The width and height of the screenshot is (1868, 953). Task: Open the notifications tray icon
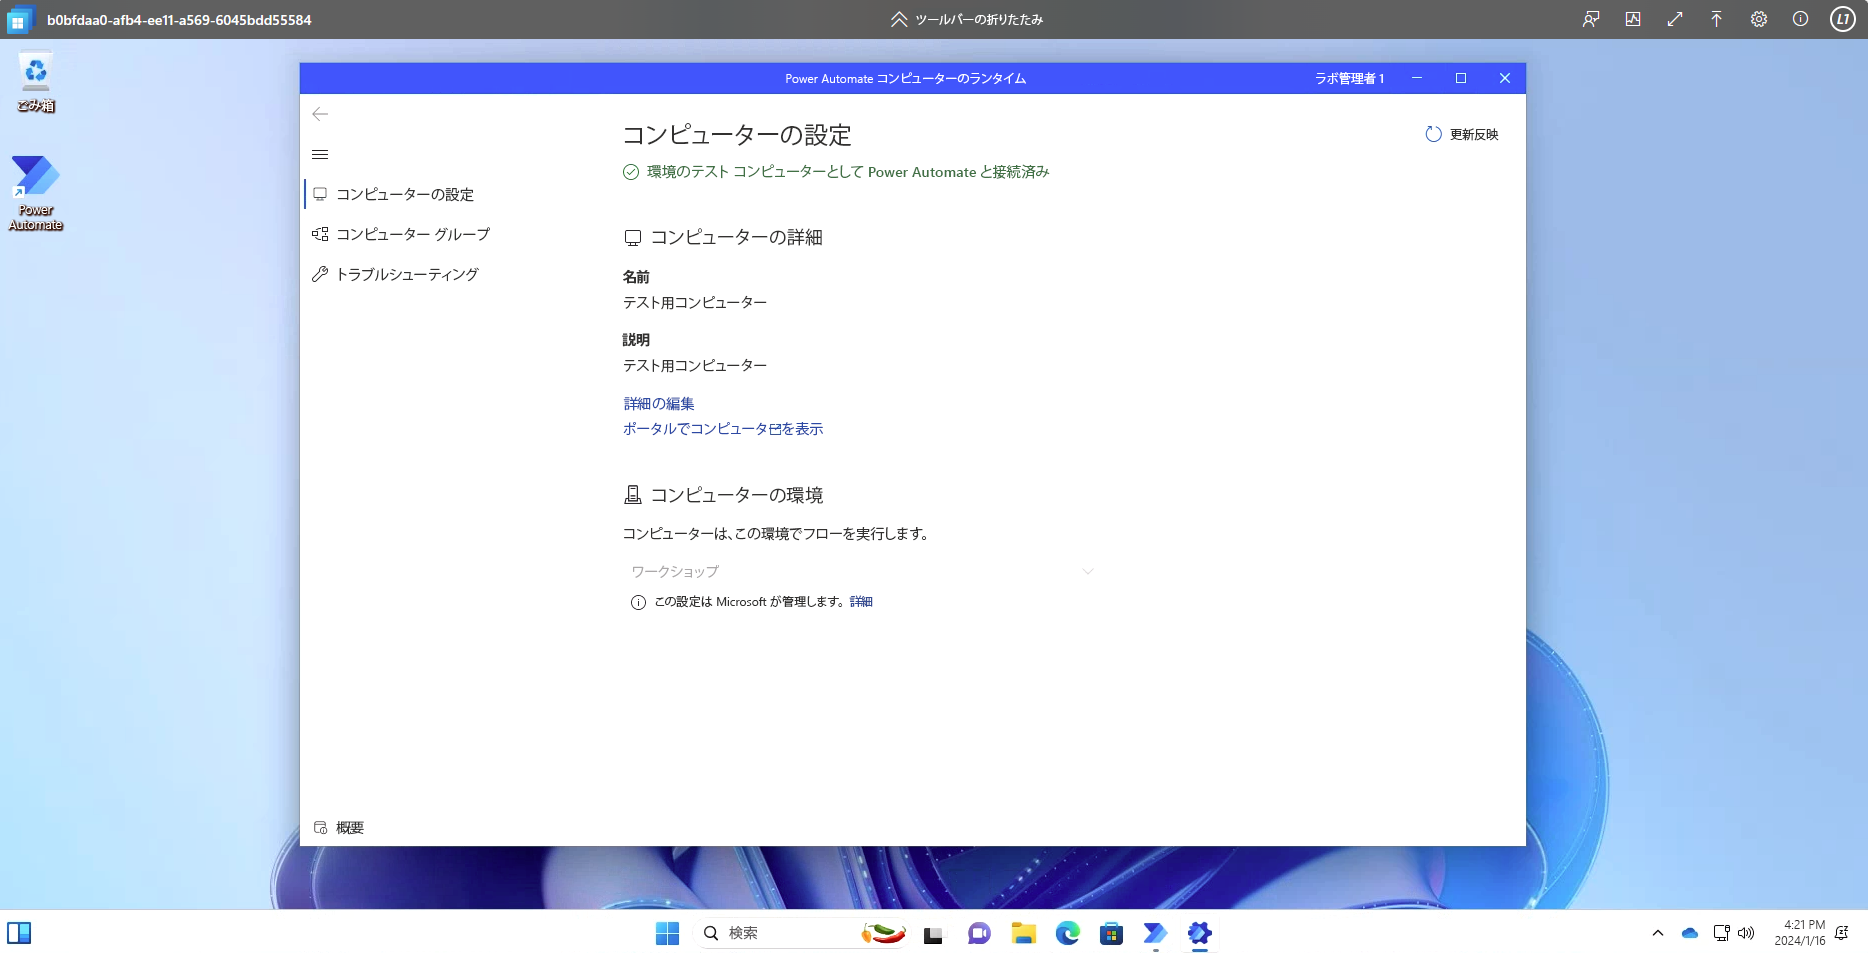pos(1842,933)
